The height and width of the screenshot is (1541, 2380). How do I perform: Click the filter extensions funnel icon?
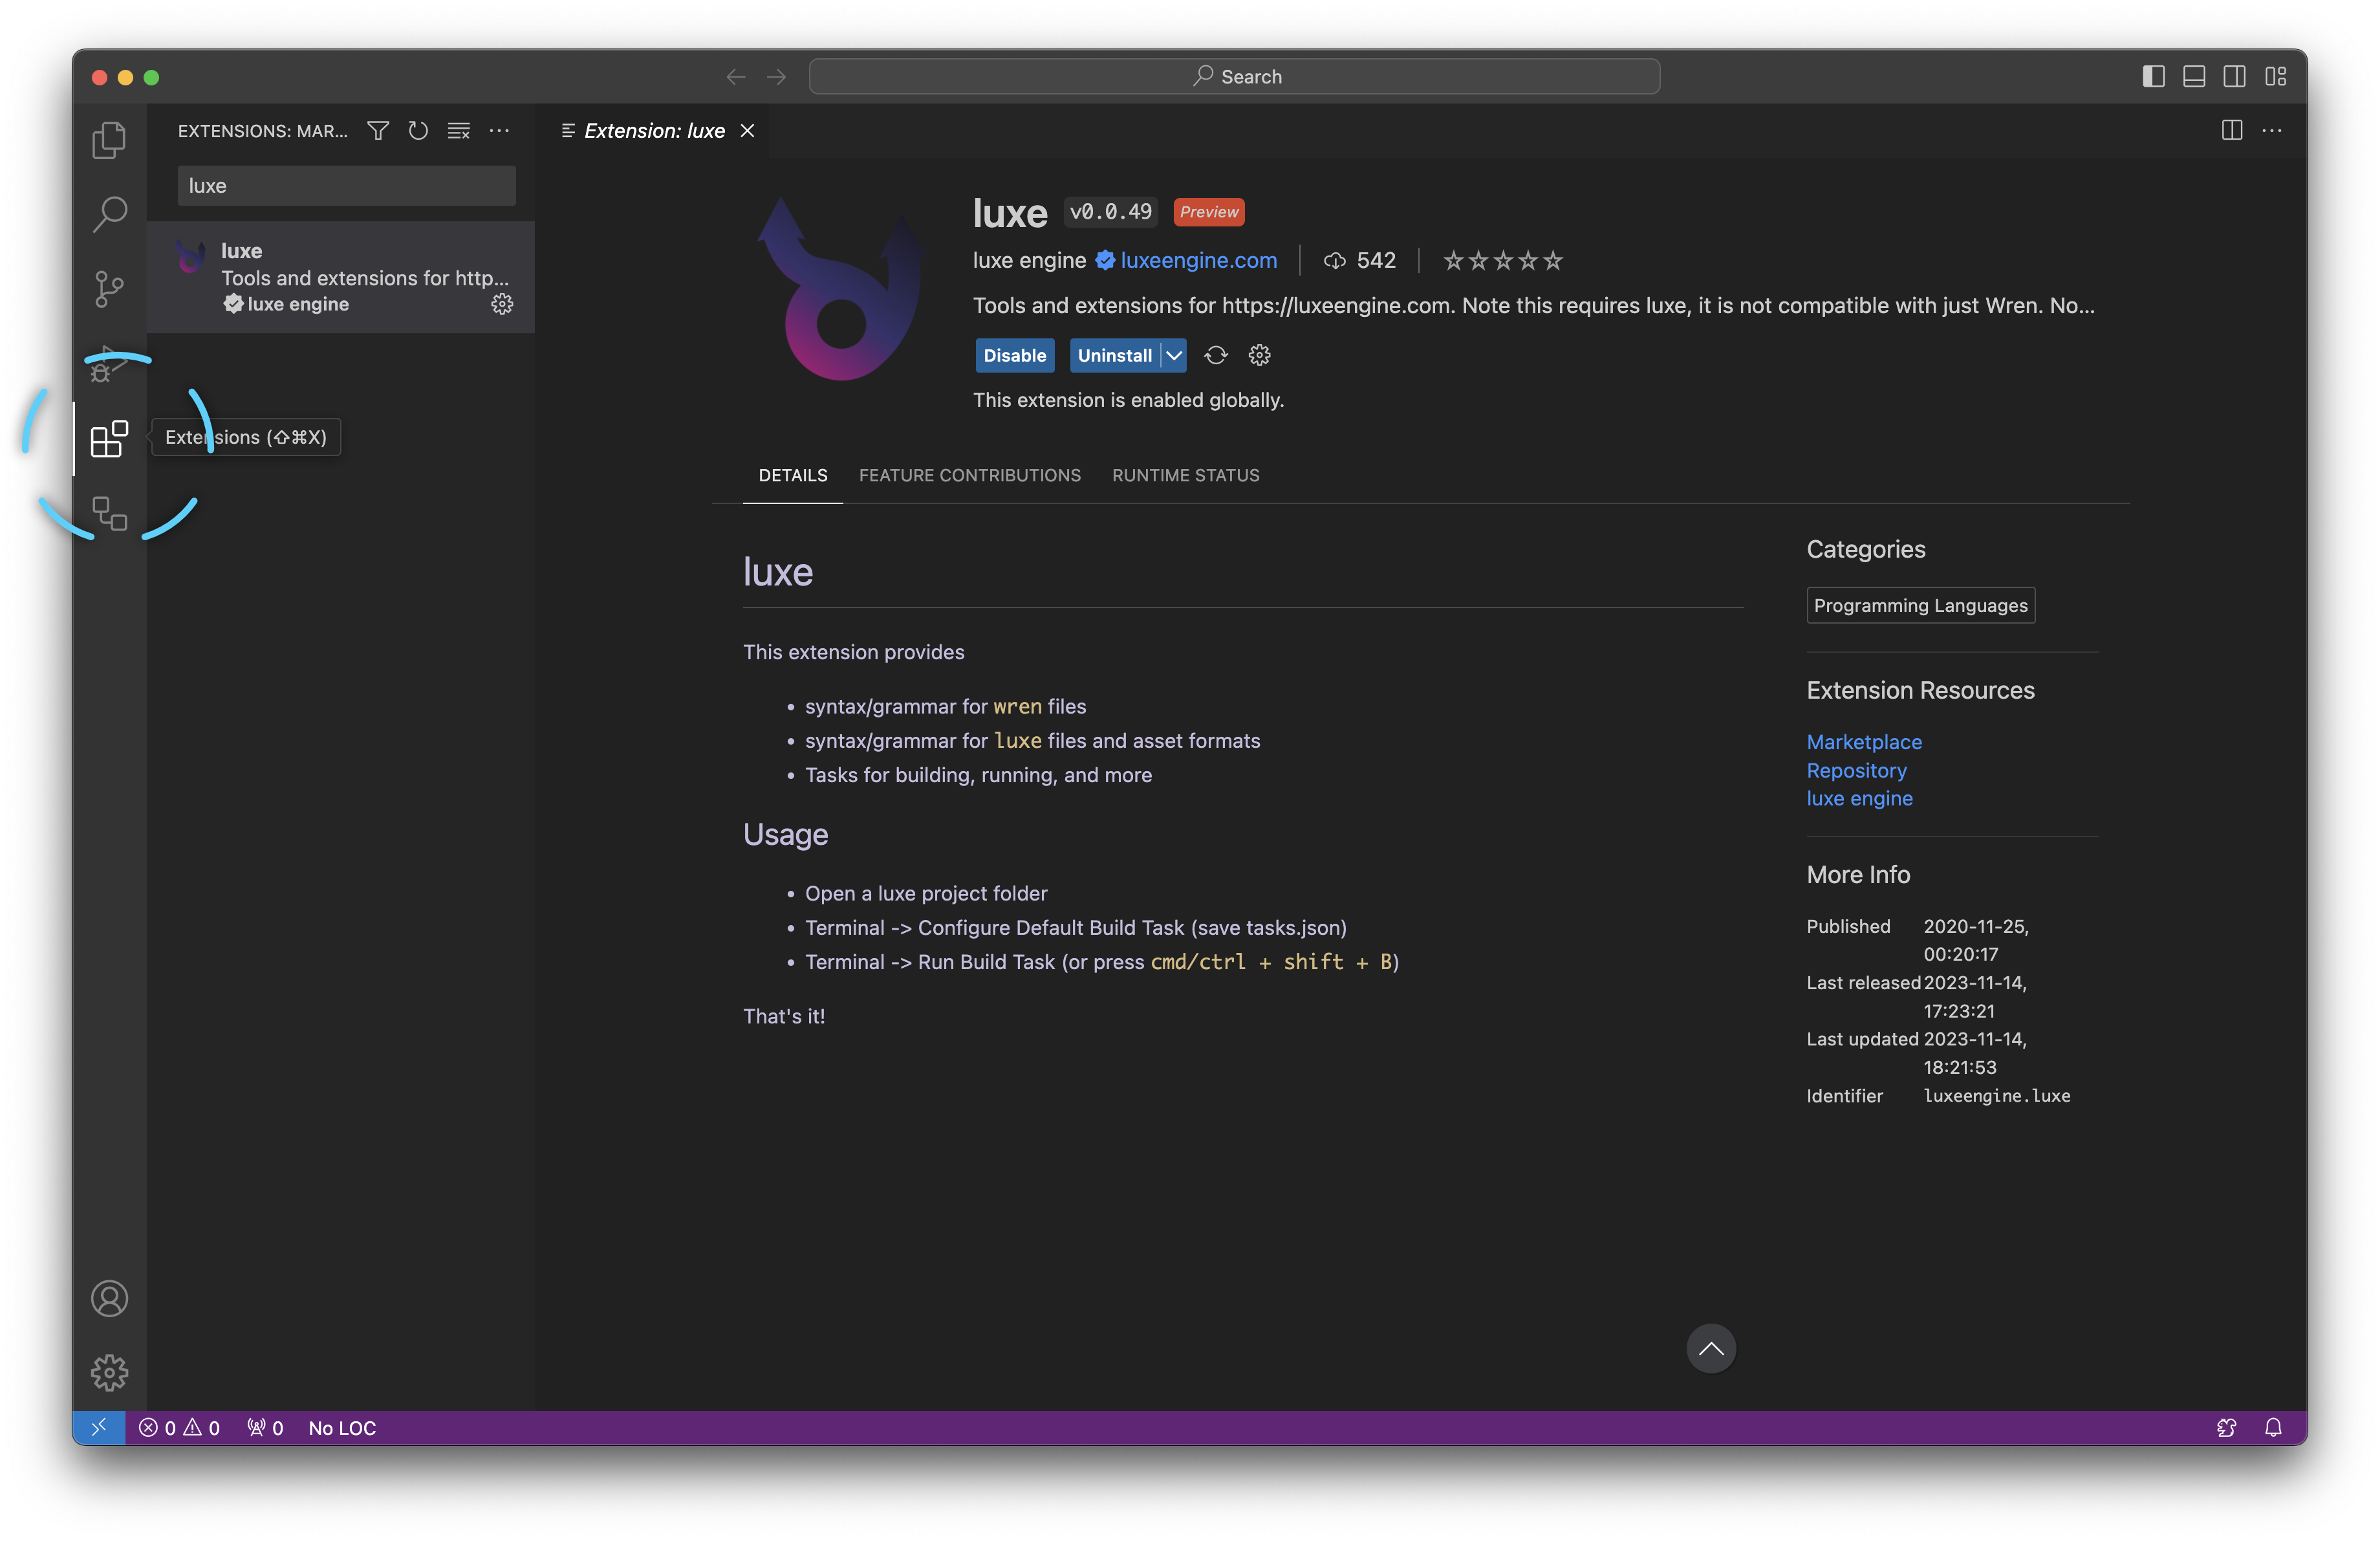click(x=378, y=131)
